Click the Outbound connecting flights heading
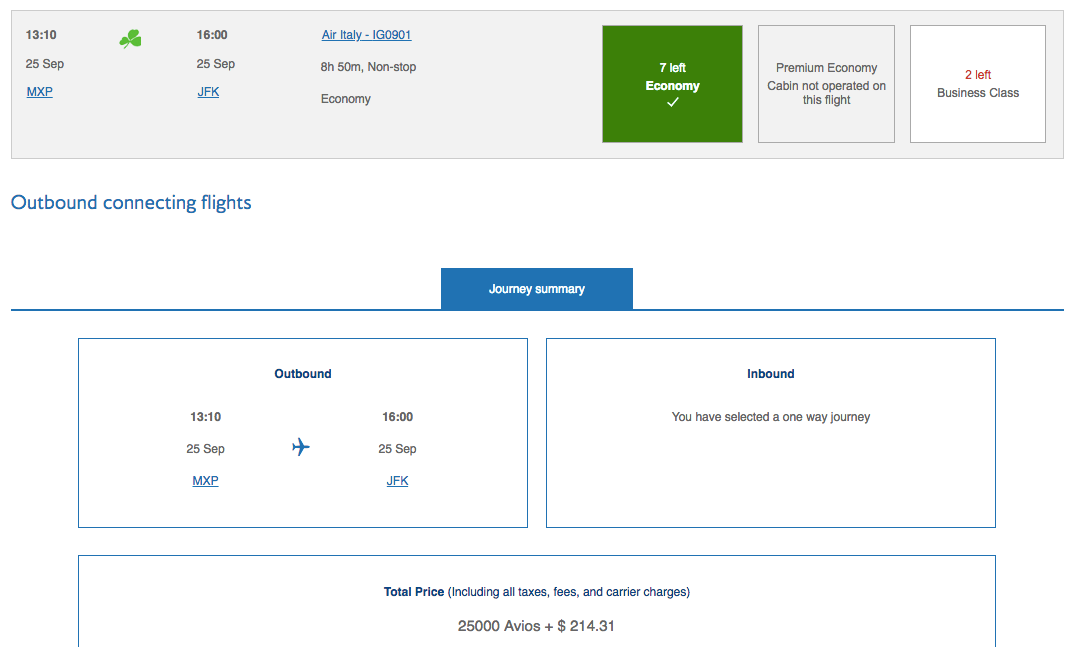The height and width of the screenshot is (647, 1080). 131,203
